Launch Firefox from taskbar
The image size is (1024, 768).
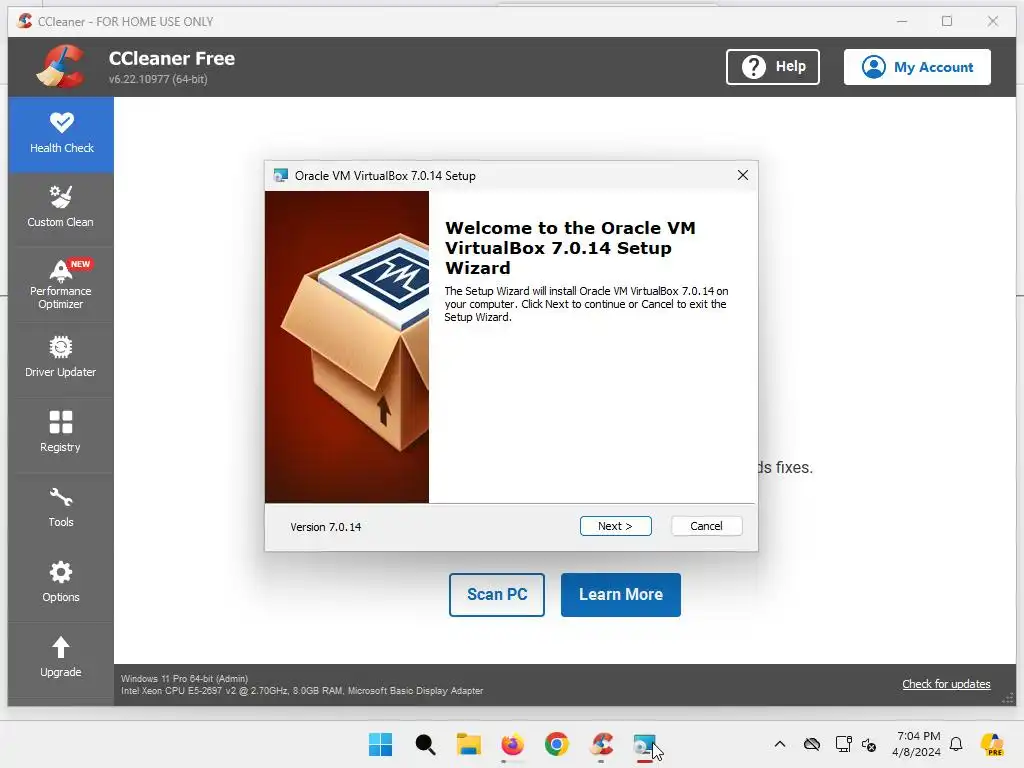[513, 744]
